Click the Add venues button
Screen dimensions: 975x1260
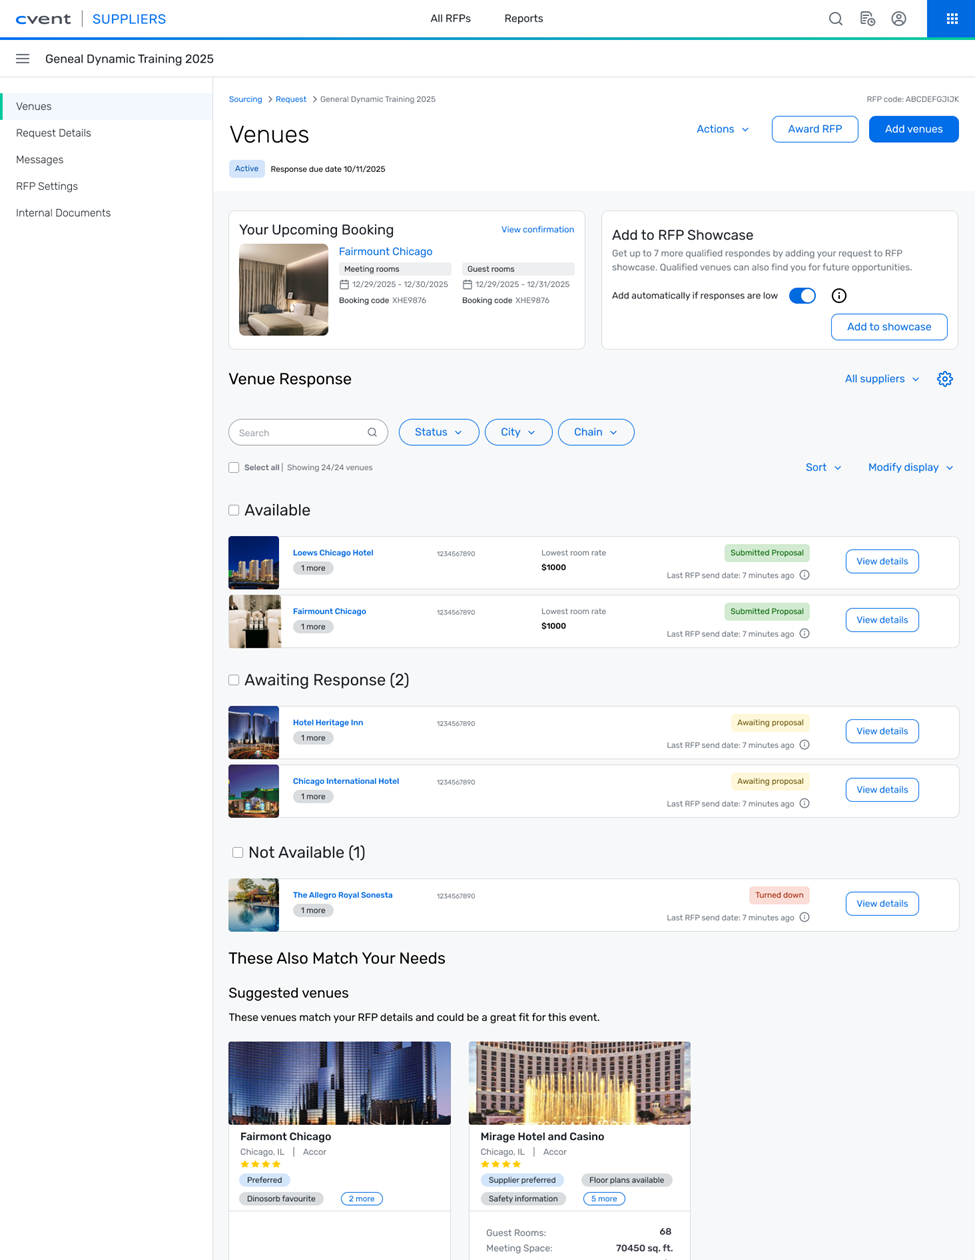click(x=914, y=129)
